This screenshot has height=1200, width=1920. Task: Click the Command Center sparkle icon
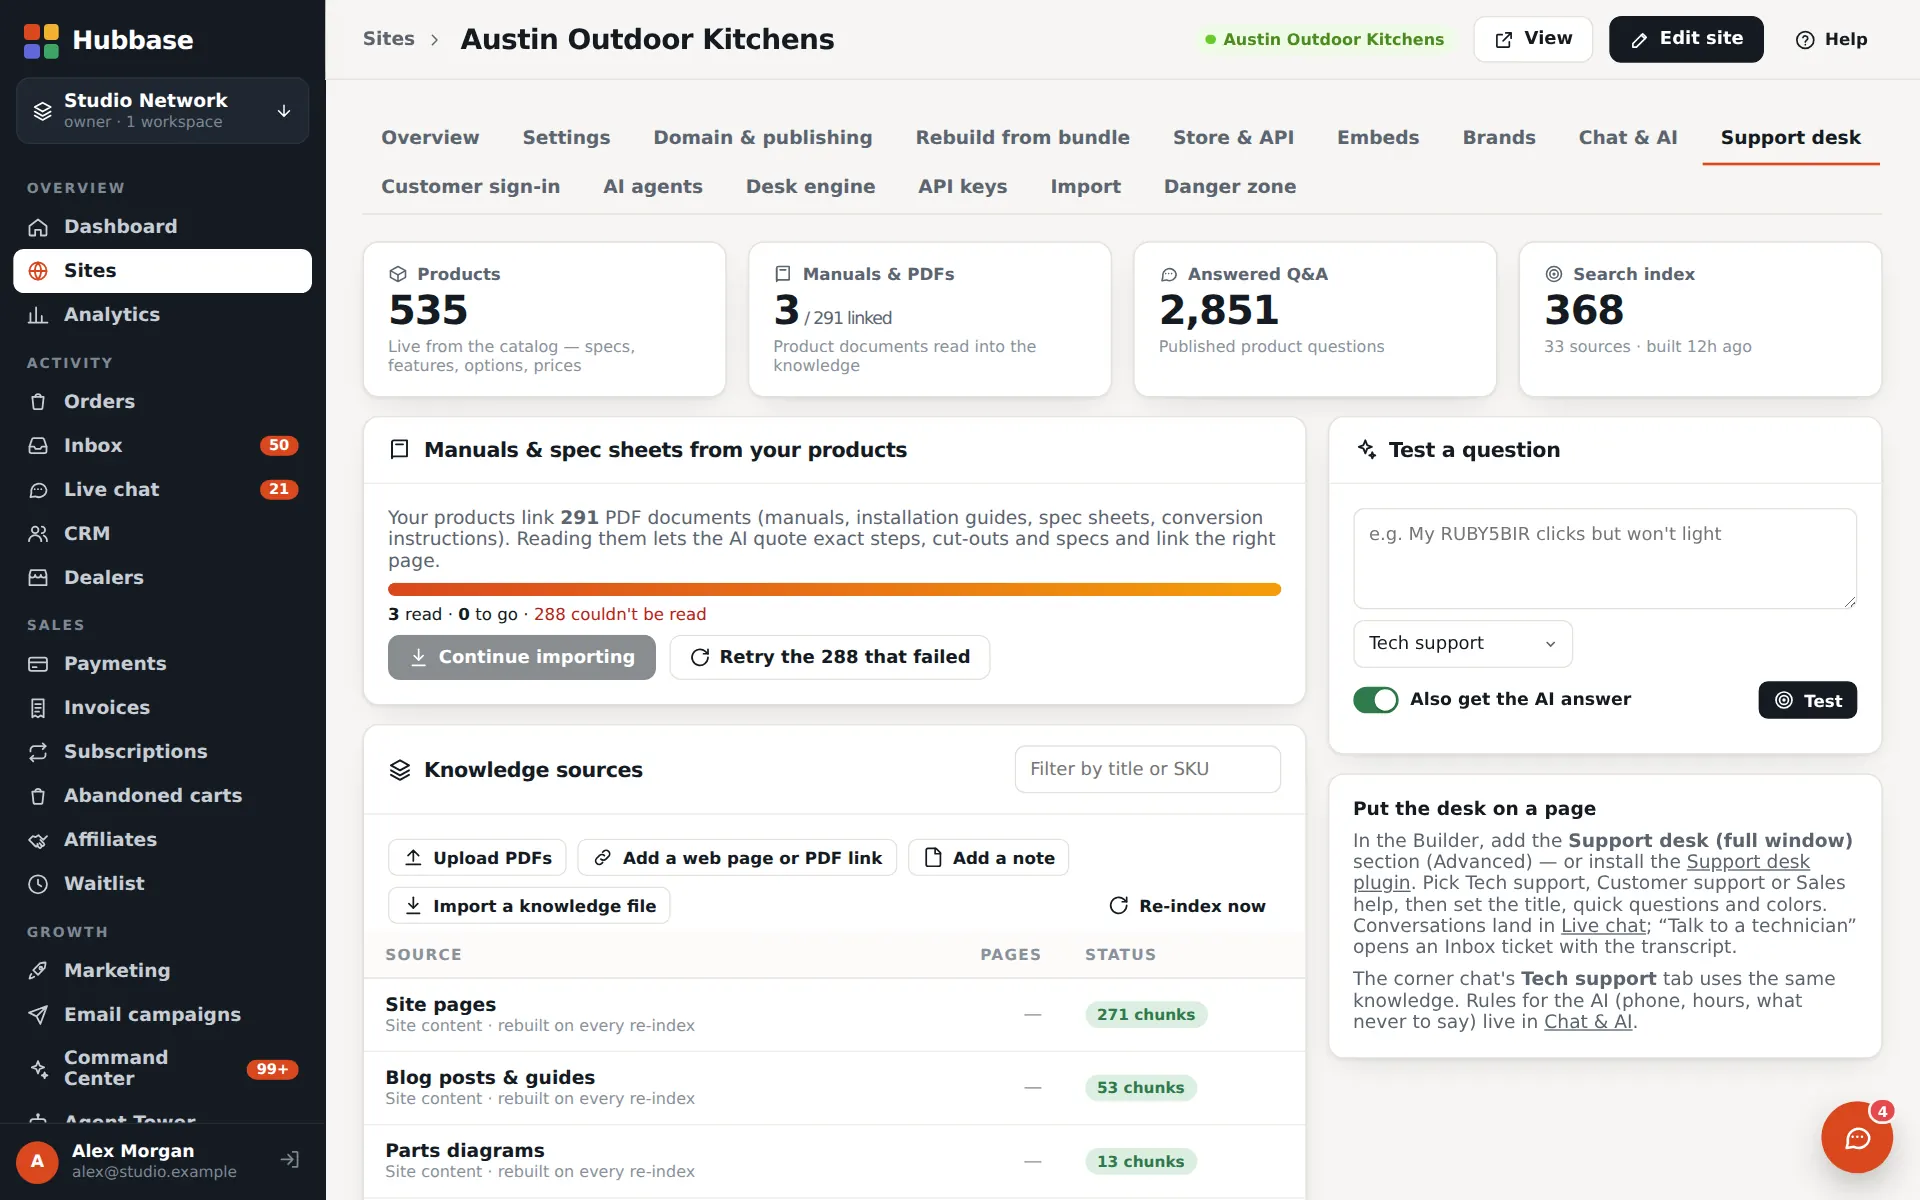click(38, 1069)
